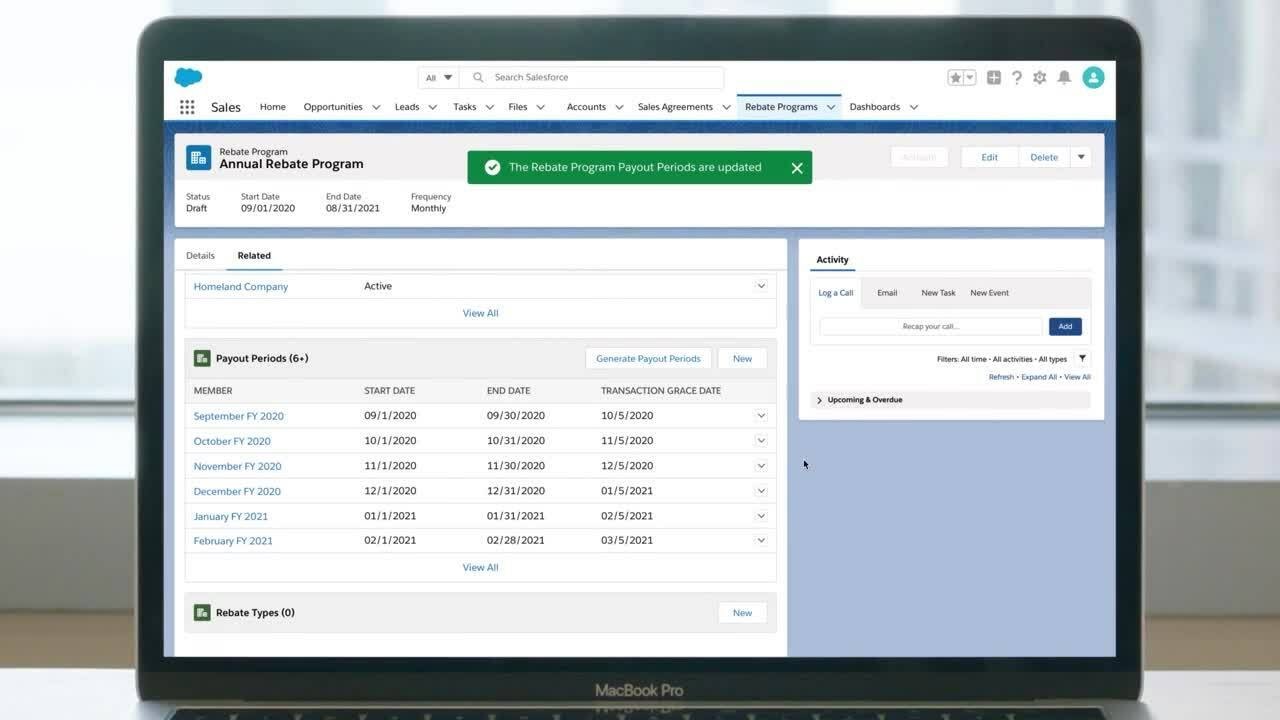Open the favorites list dropdown arrow
The width and height of the screenshot is (1280, 720).
[970, 77]
